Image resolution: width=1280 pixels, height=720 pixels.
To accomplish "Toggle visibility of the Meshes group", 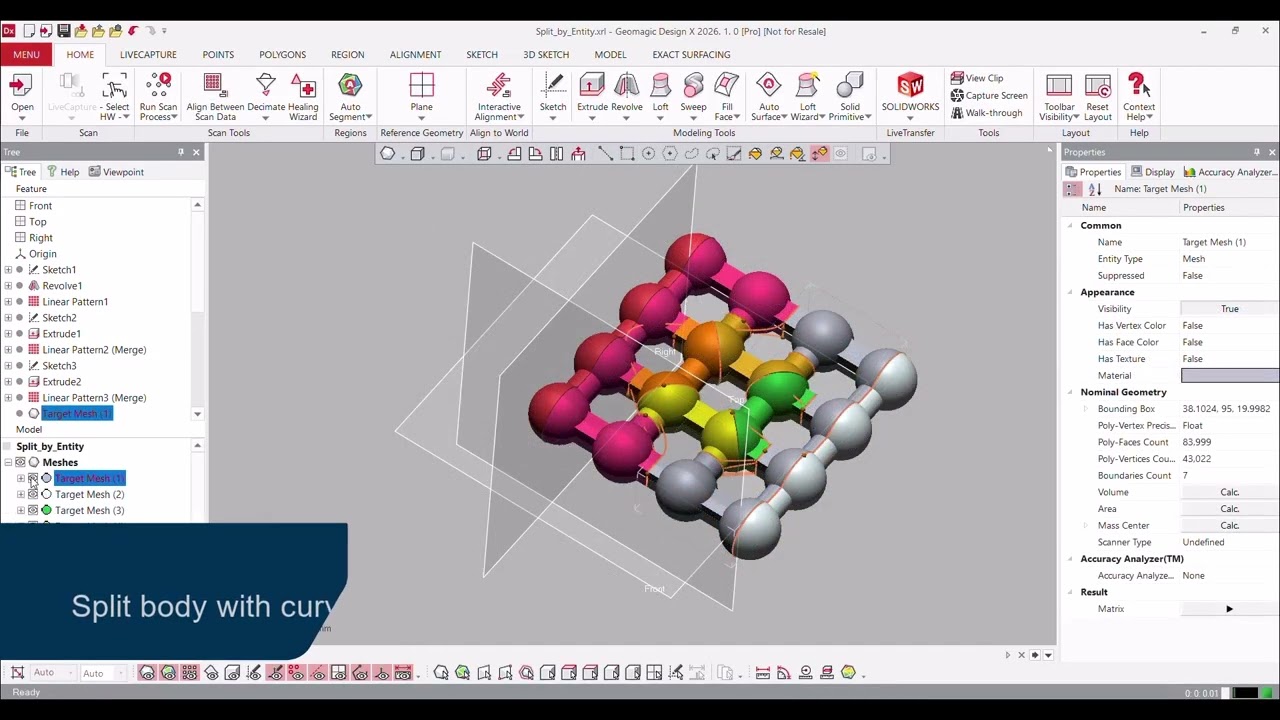I will (x=20, y=462).
